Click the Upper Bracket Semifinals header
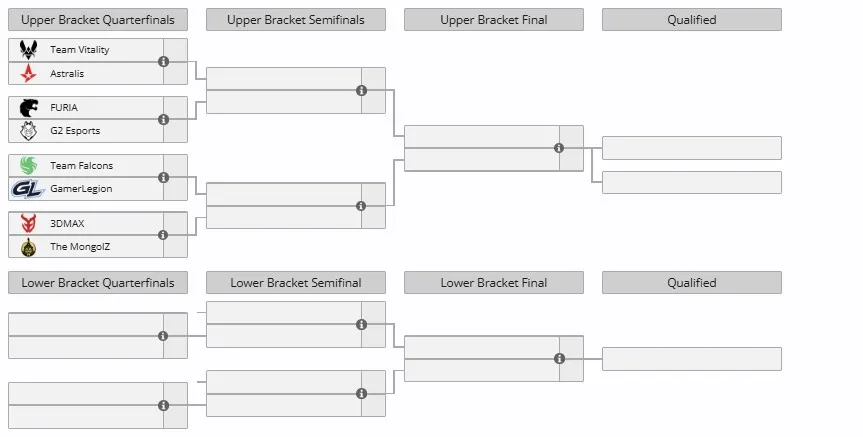 pos(296,20)
